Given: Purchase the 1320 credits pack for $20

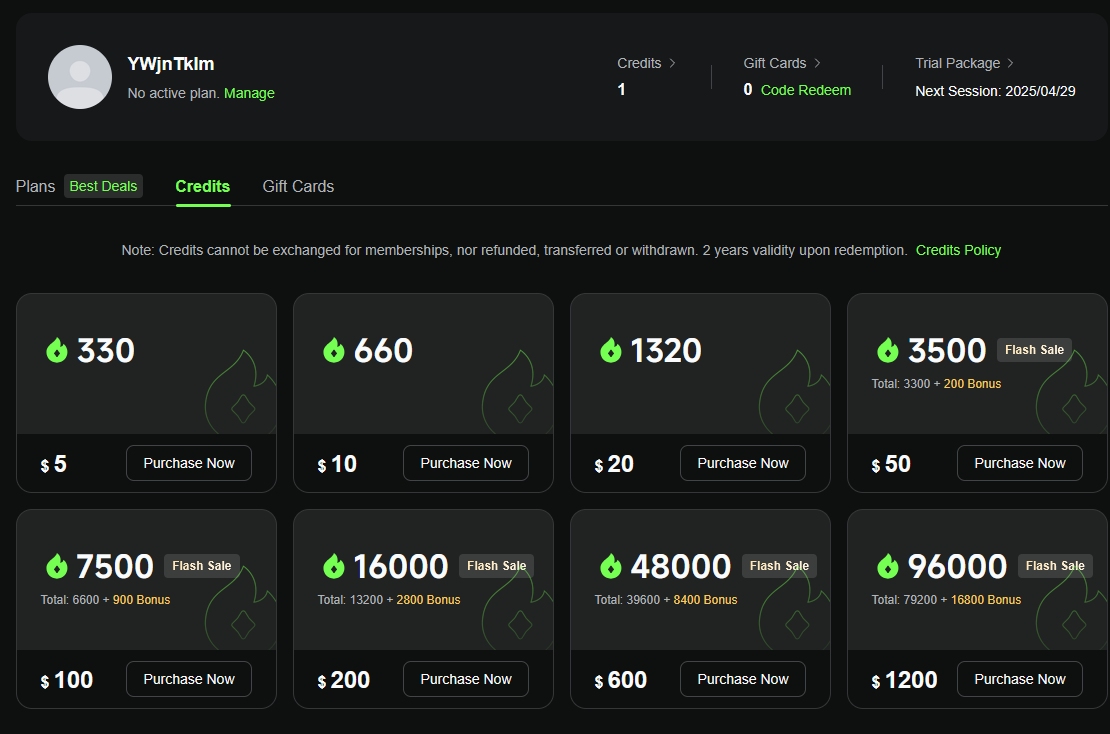Looking at the screenshot, I should click(x=743, y=463).
